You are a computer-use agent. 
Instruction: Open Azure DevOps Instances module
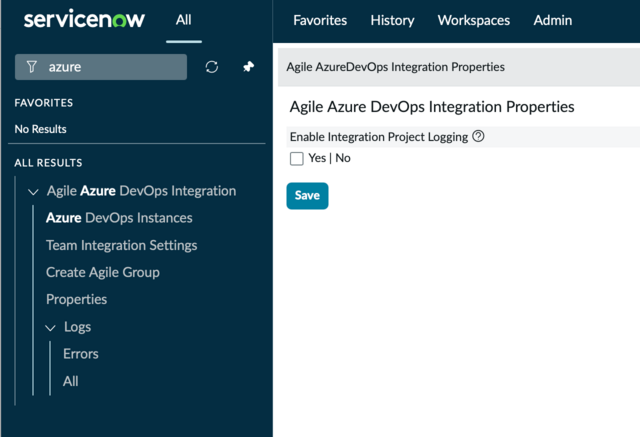click(119, 218)
